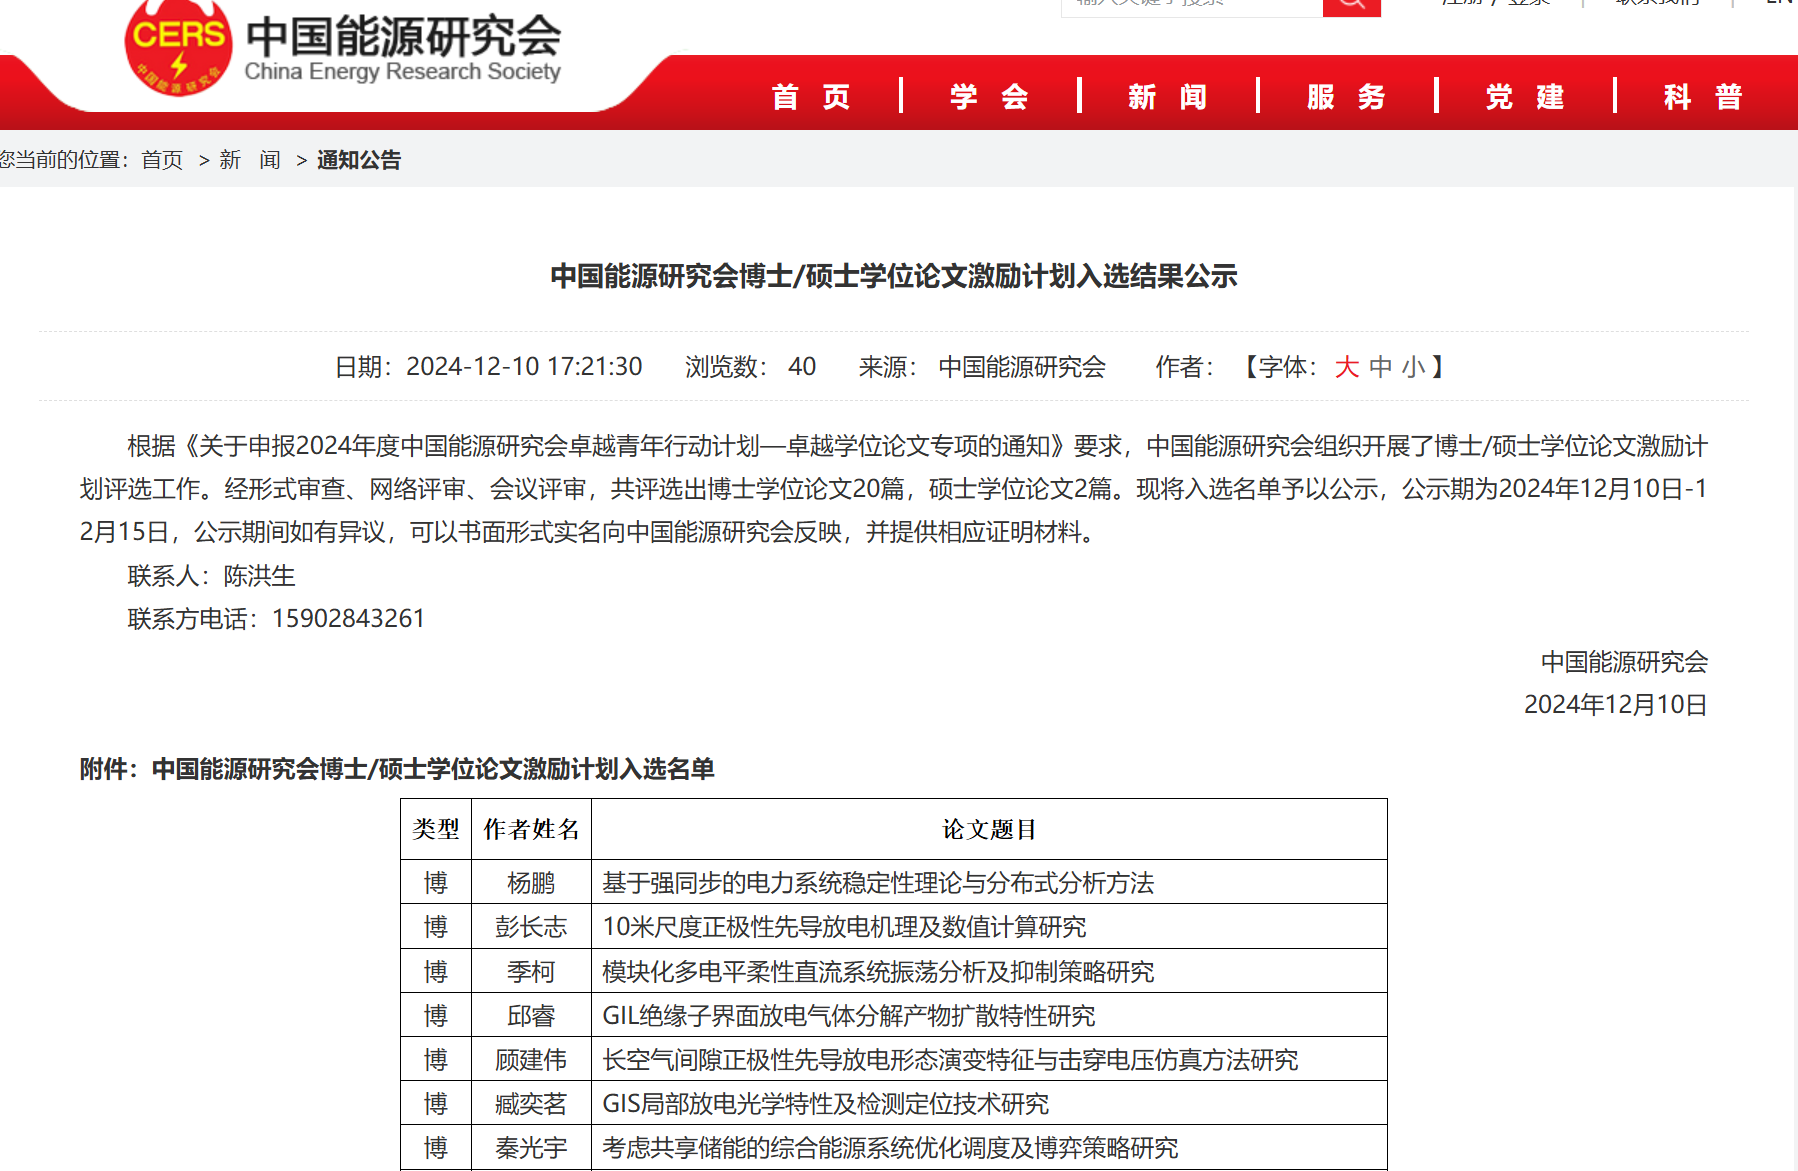Click the 论文题目 table column header

click(x=988, y=829)
